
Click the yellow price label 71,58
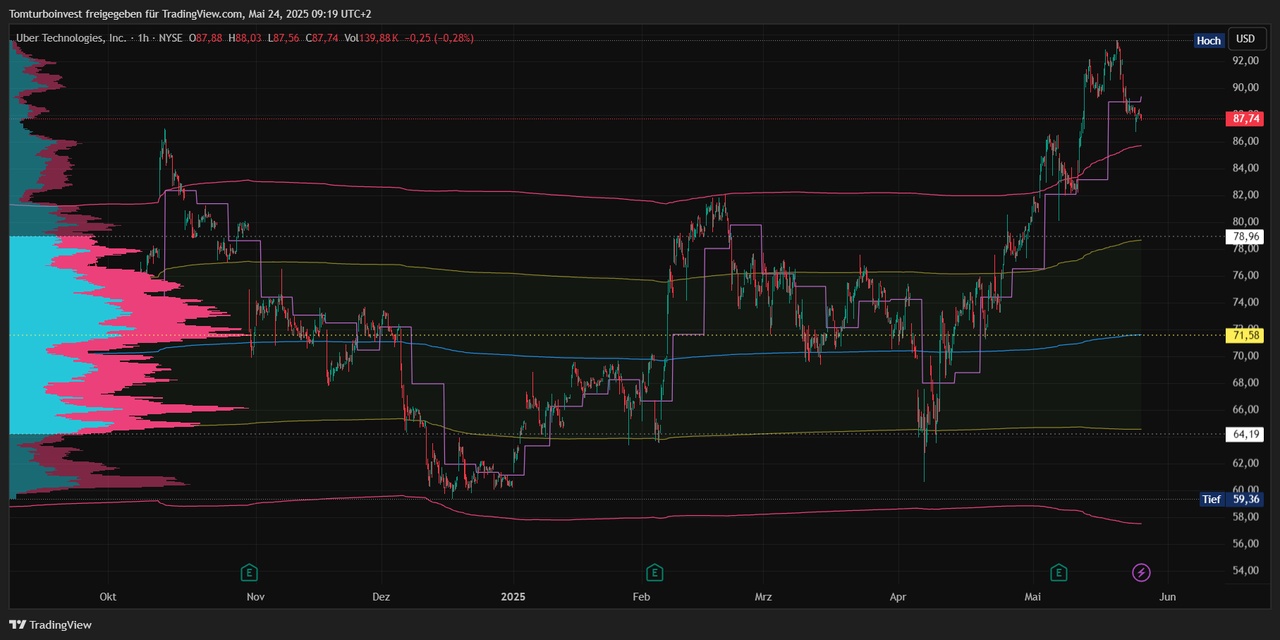1245,335
